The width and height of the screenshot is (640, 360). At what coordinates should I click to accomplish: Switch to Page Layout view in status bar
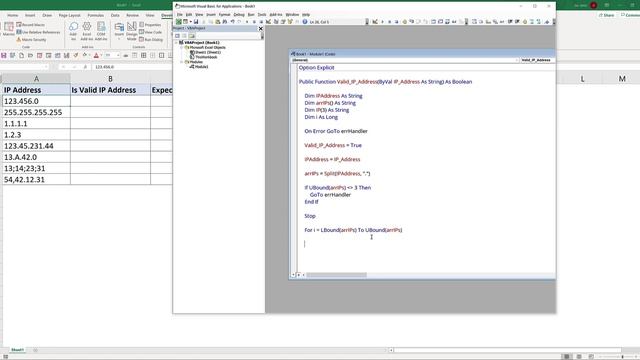[579, 356]
